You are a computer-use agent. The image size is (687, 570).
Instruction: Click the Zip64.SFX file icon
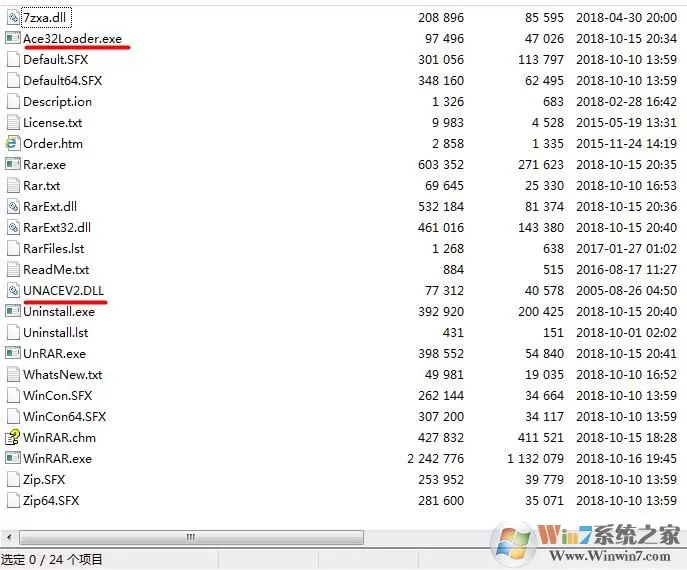coord(13,501)
